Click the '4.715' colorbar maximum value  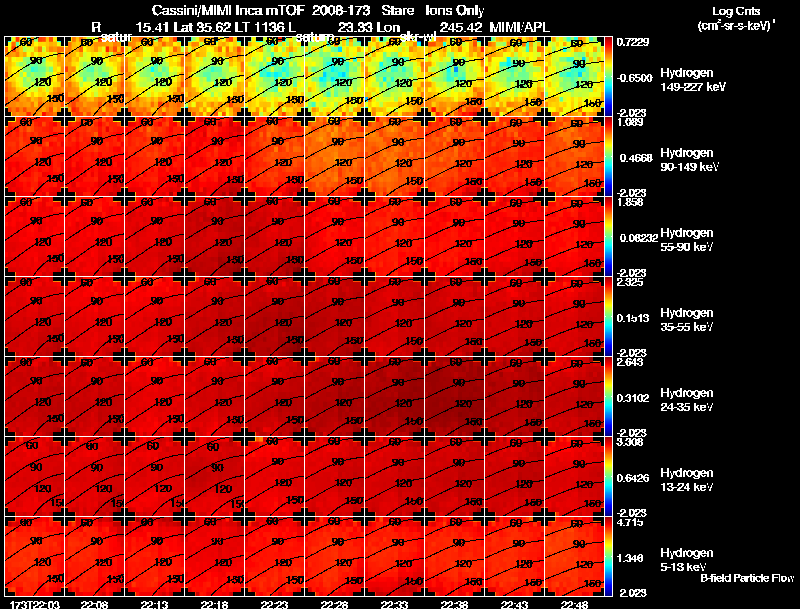pyautogui.click(x=630, y=522)
